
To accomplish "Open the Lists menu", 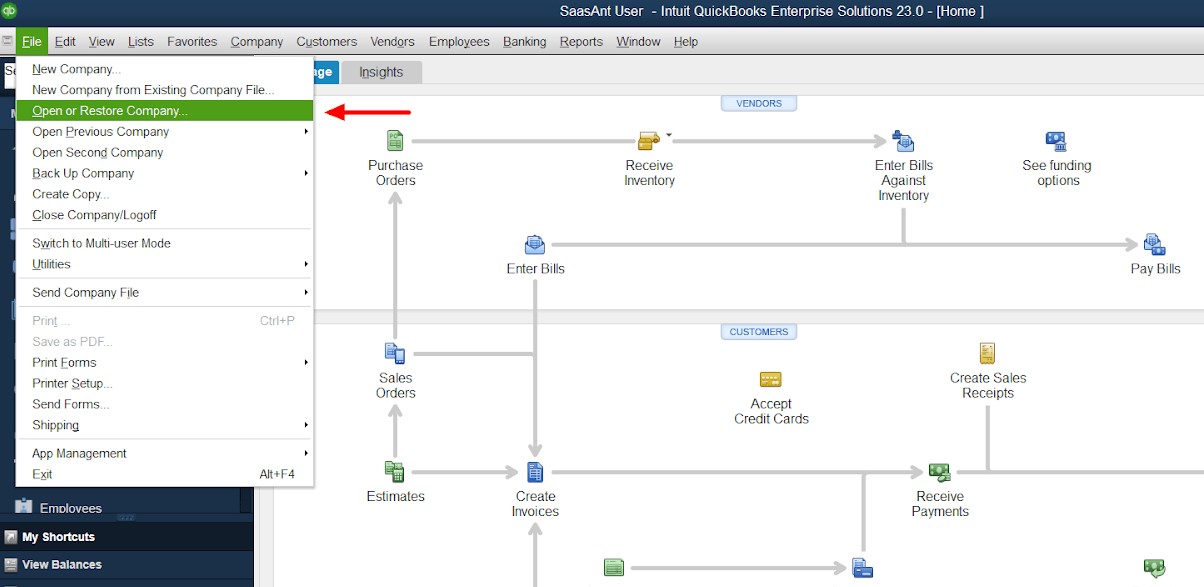I will [x=141, y=42].
